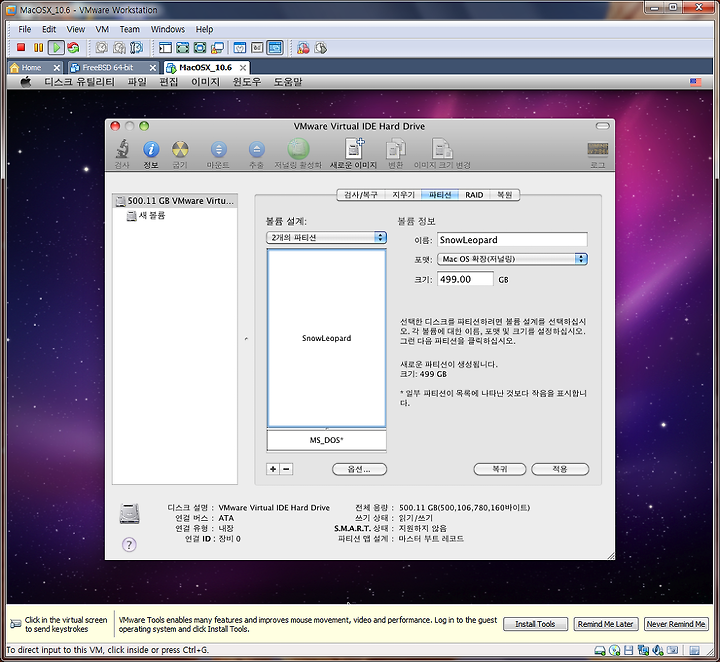The width and height of the screenshot is (720, 662).
Task: Click the Convert image toolbar icon
Action: point(395,148)
